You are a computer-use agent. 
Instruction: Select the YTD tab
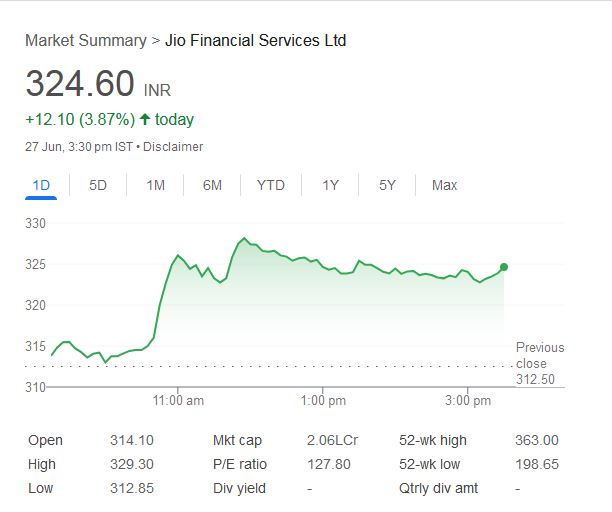coord(270,185)
